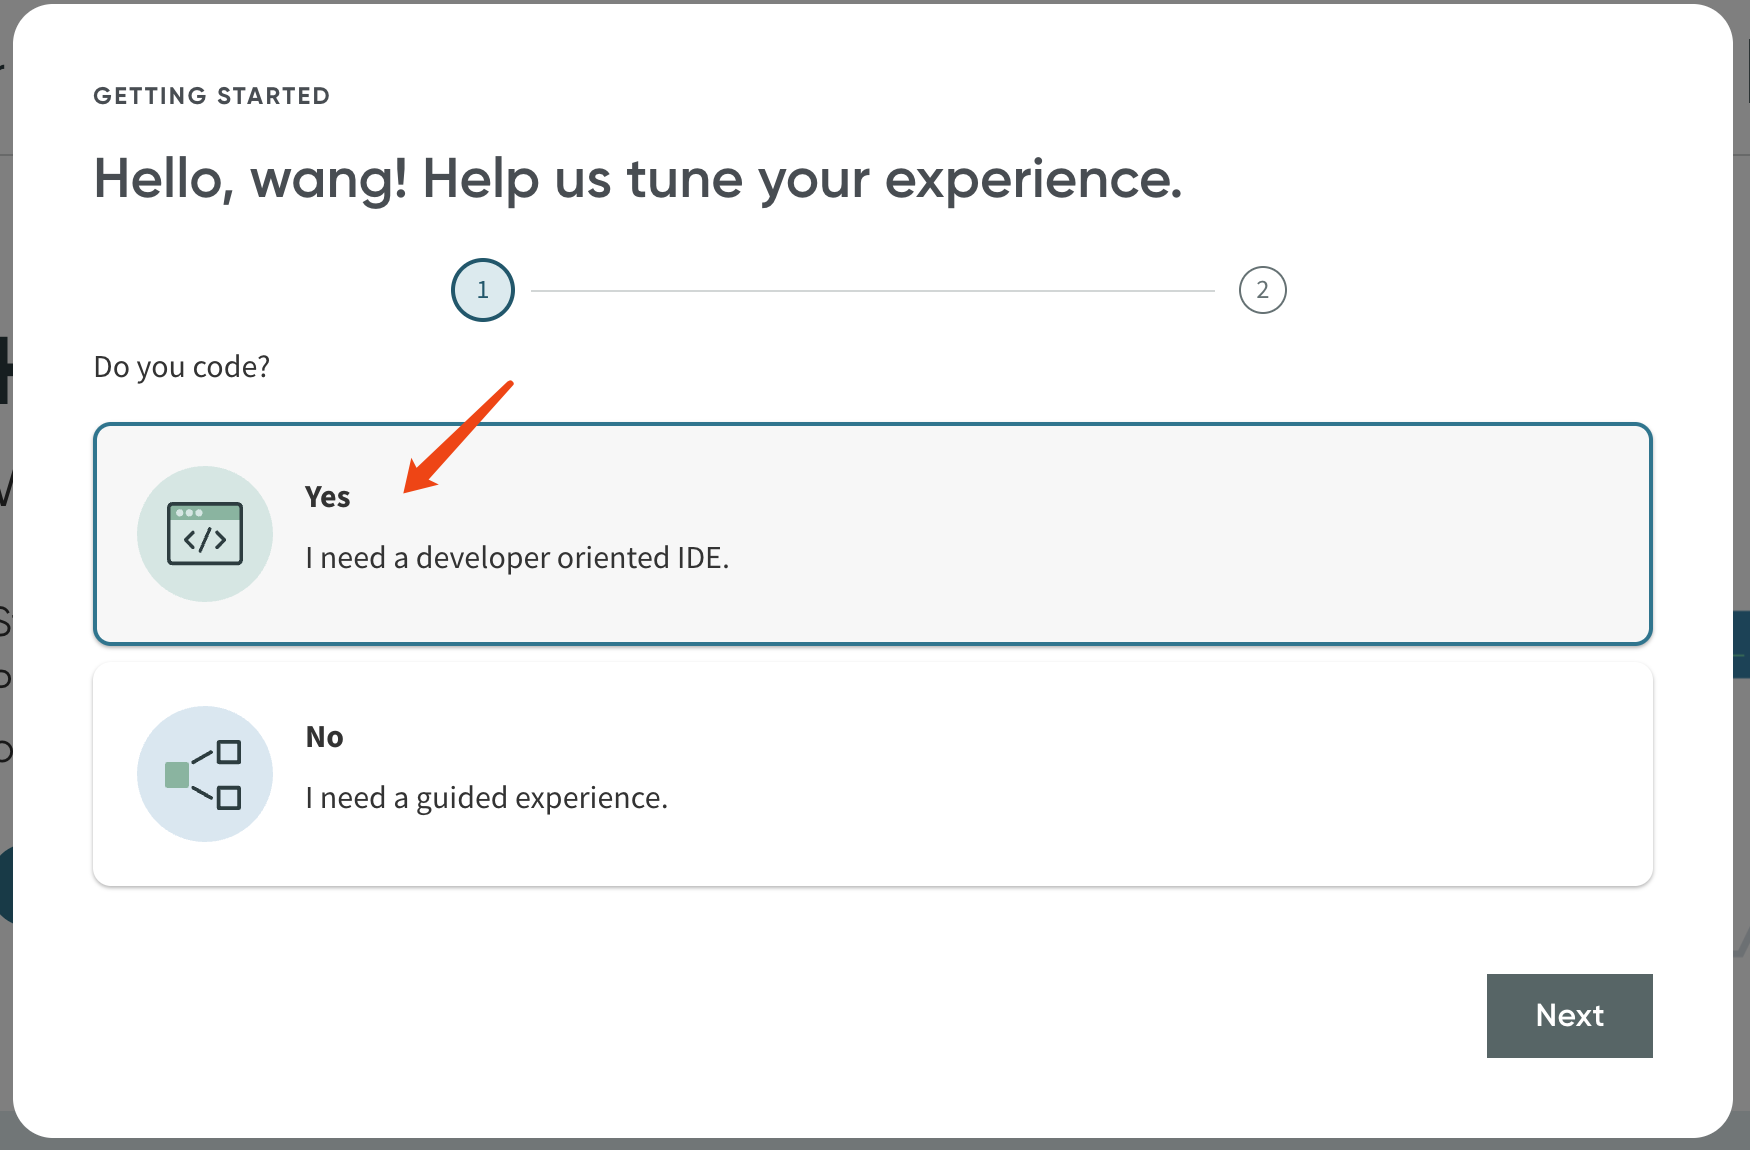Click "I need a guided experience." text
Screen dimensions: 1750x1150
[x=486, y=798]
